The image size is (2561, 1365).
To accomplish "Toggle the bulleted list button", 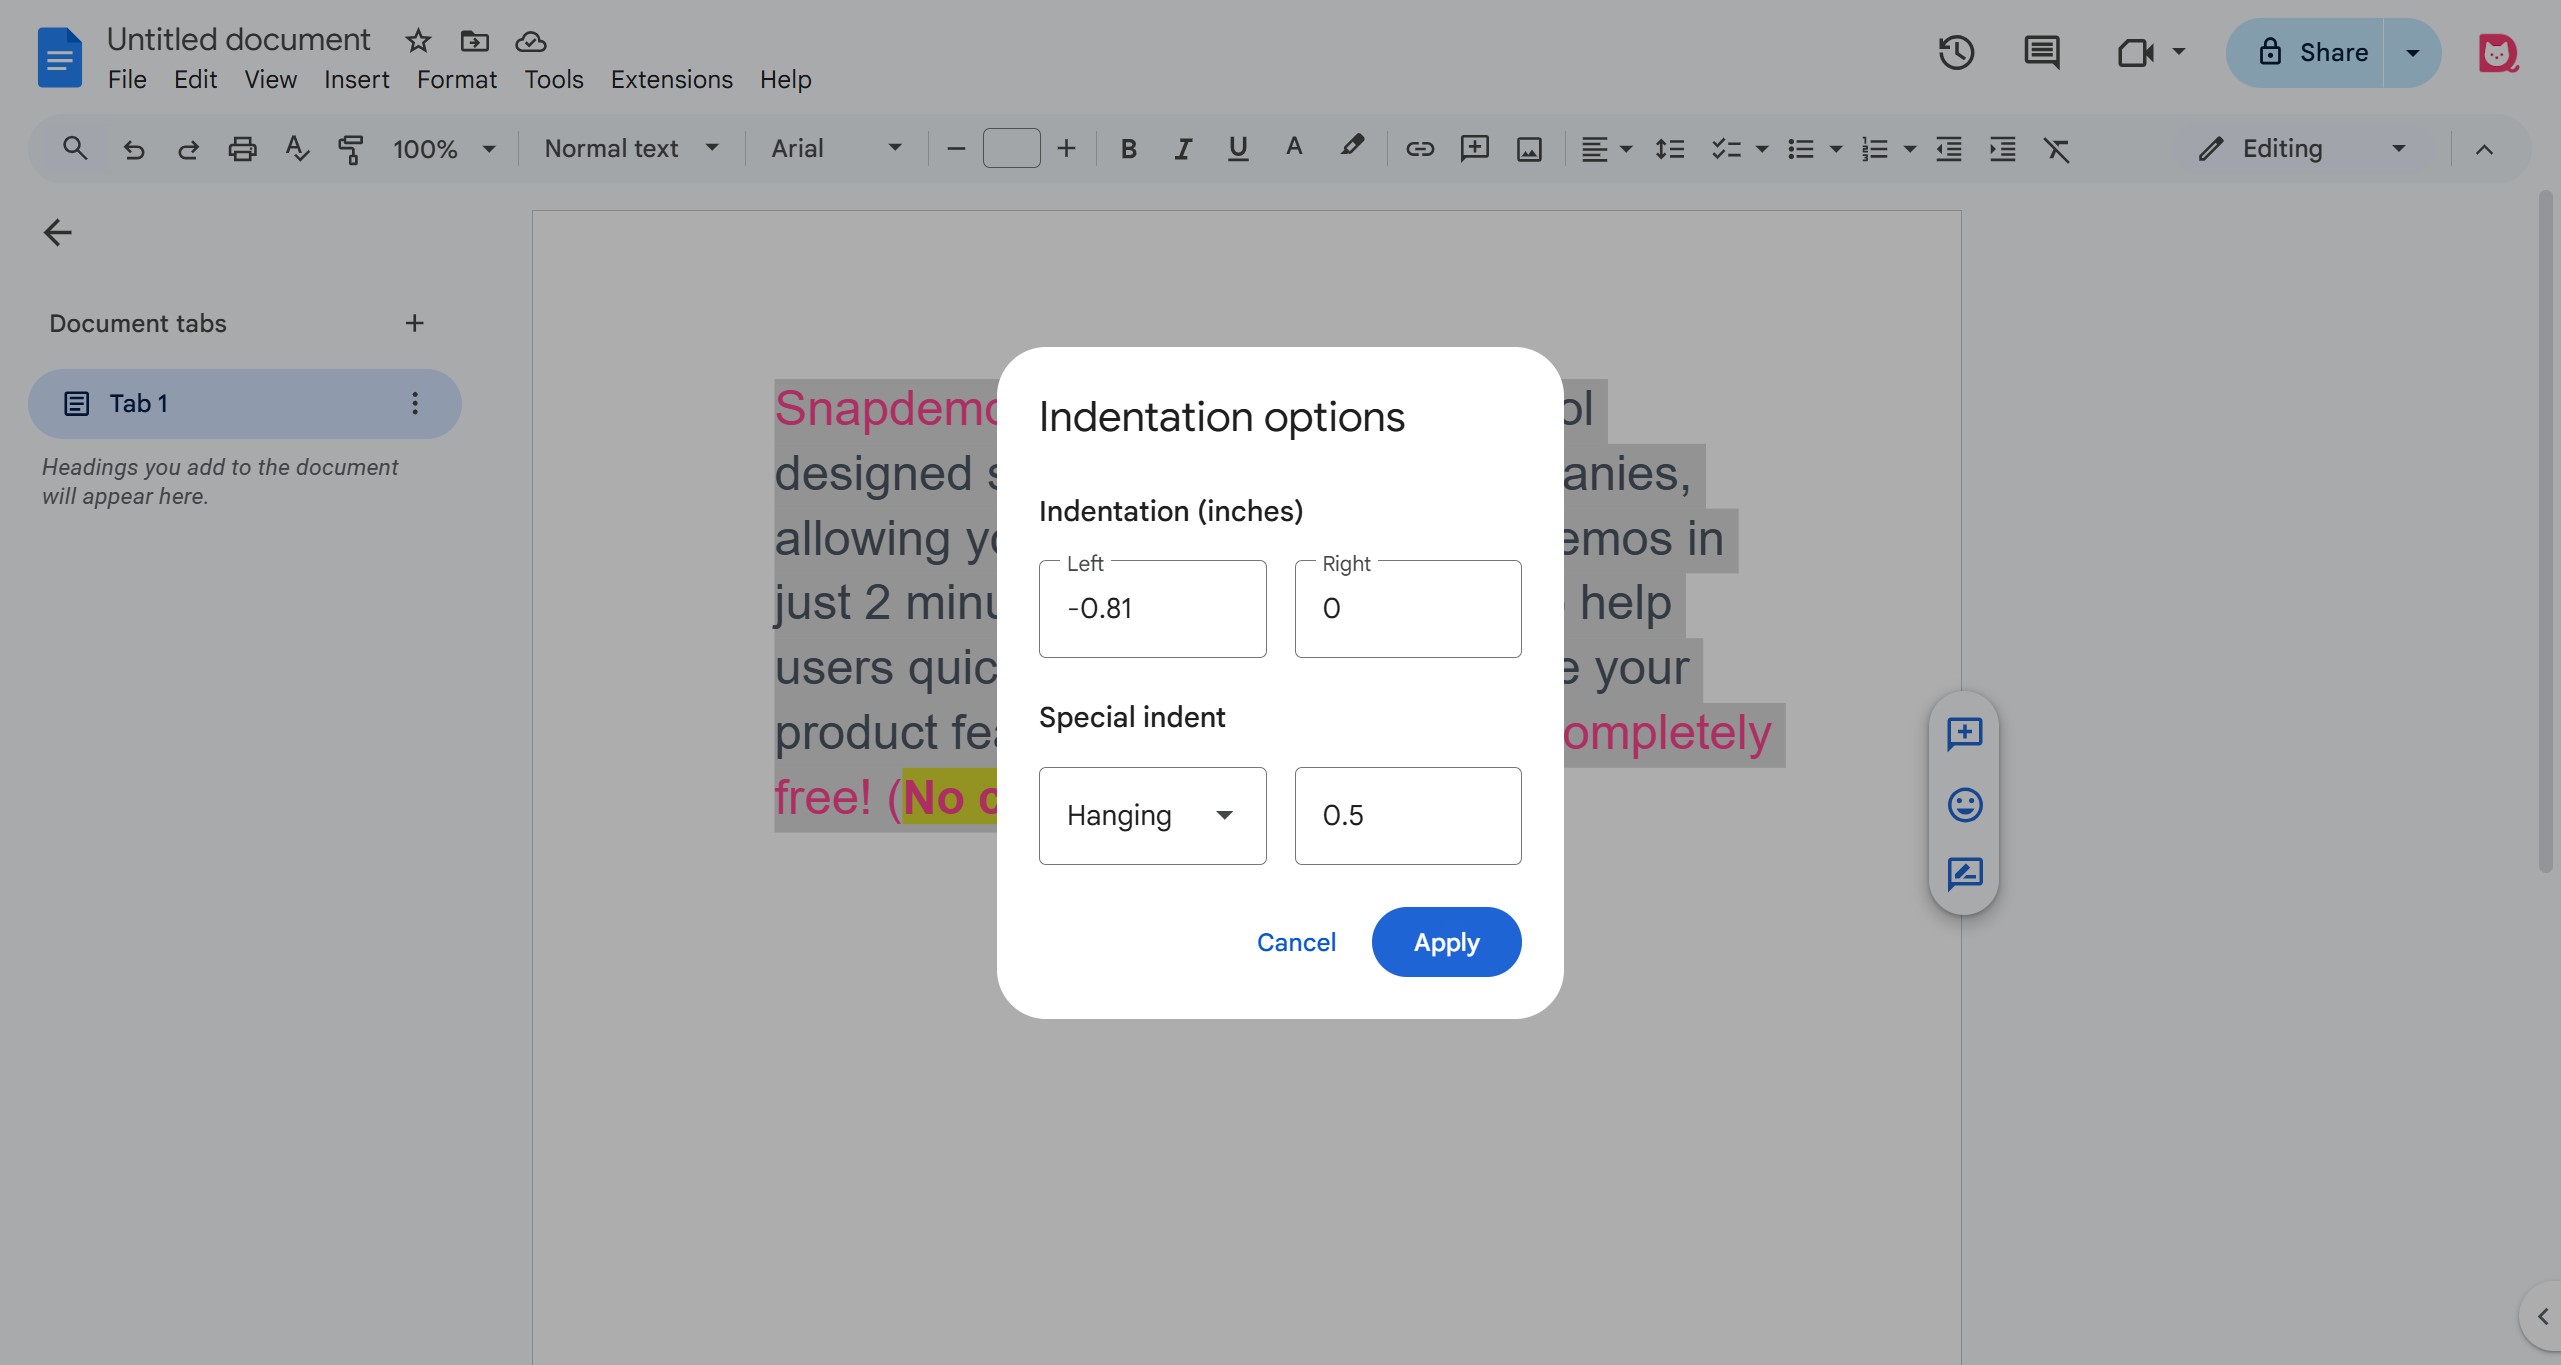I will 1800,149.
